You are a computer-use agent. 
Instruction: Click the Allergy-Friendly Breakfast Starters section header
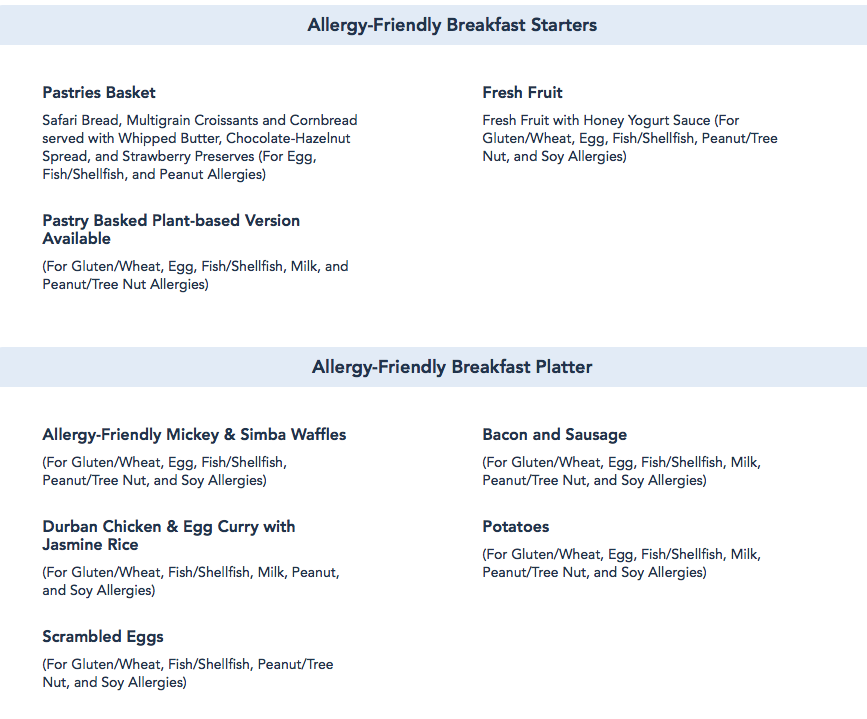[x=452, y=25]
